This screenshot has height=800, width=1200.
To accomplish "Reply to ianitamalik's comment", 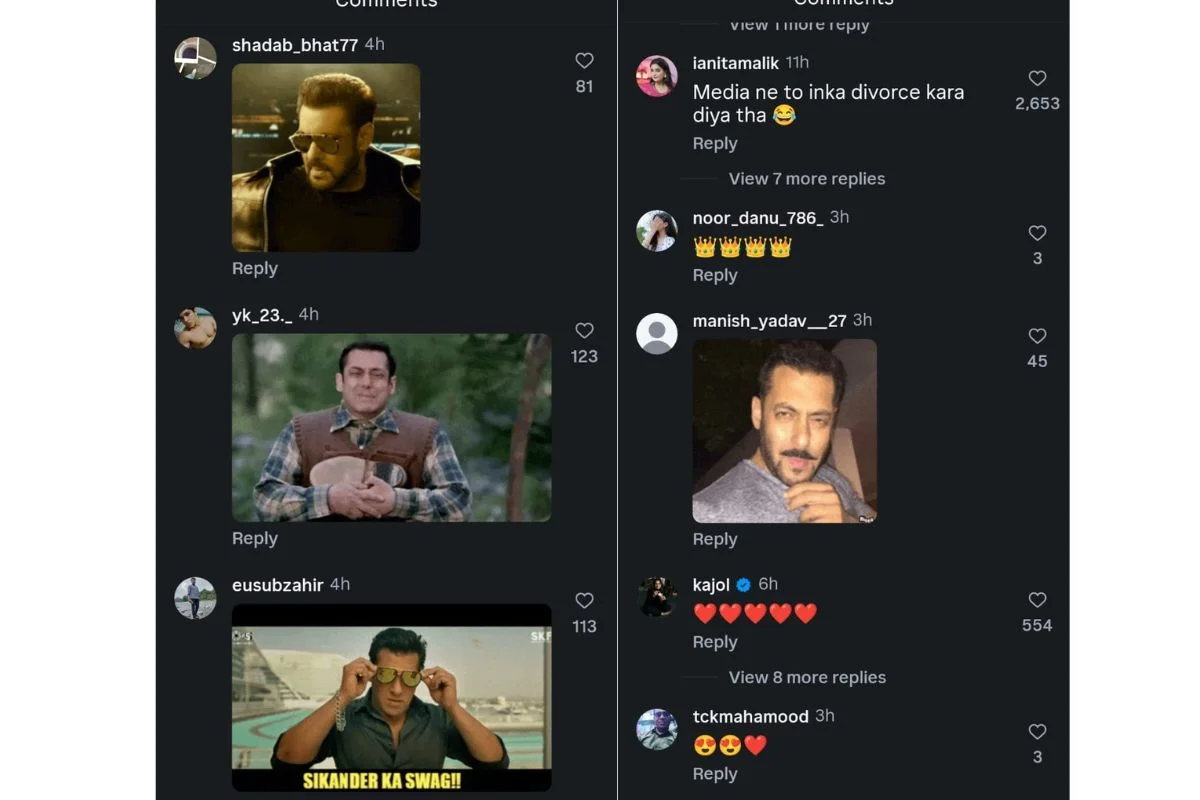I will (715, 143).
